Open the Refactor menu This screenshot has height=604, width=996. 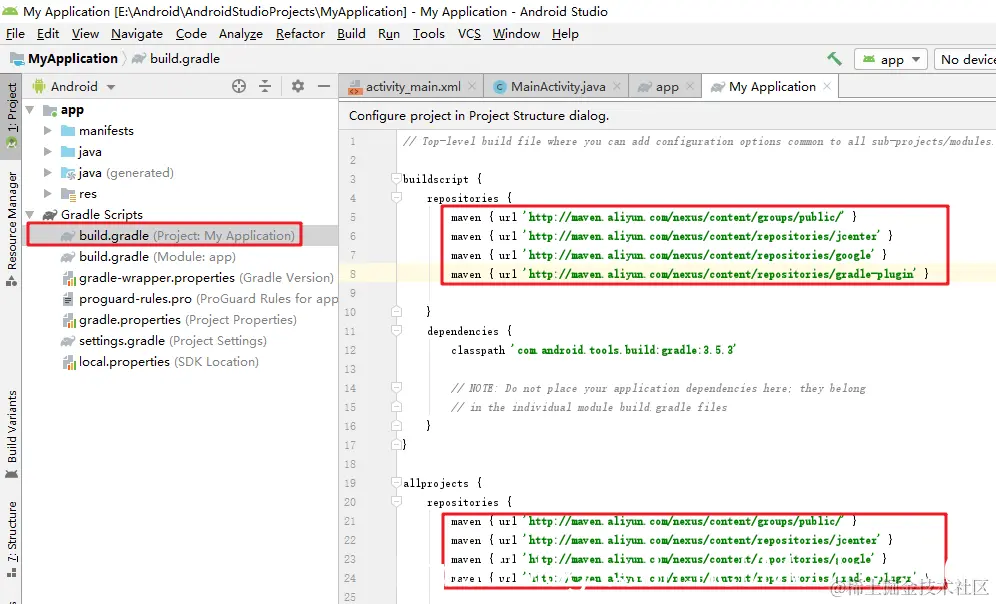pyautogui.click(x=300, y=34)
